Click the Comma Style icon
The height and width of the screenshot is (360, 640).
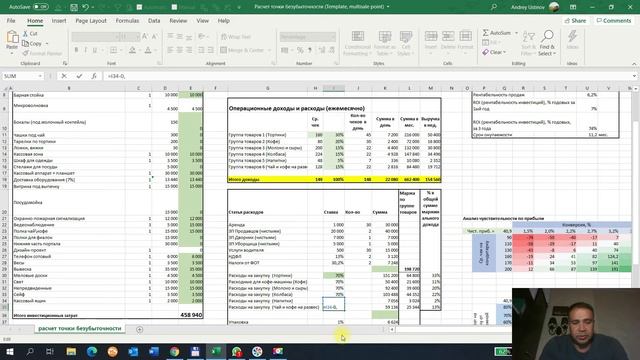[310, 50]
